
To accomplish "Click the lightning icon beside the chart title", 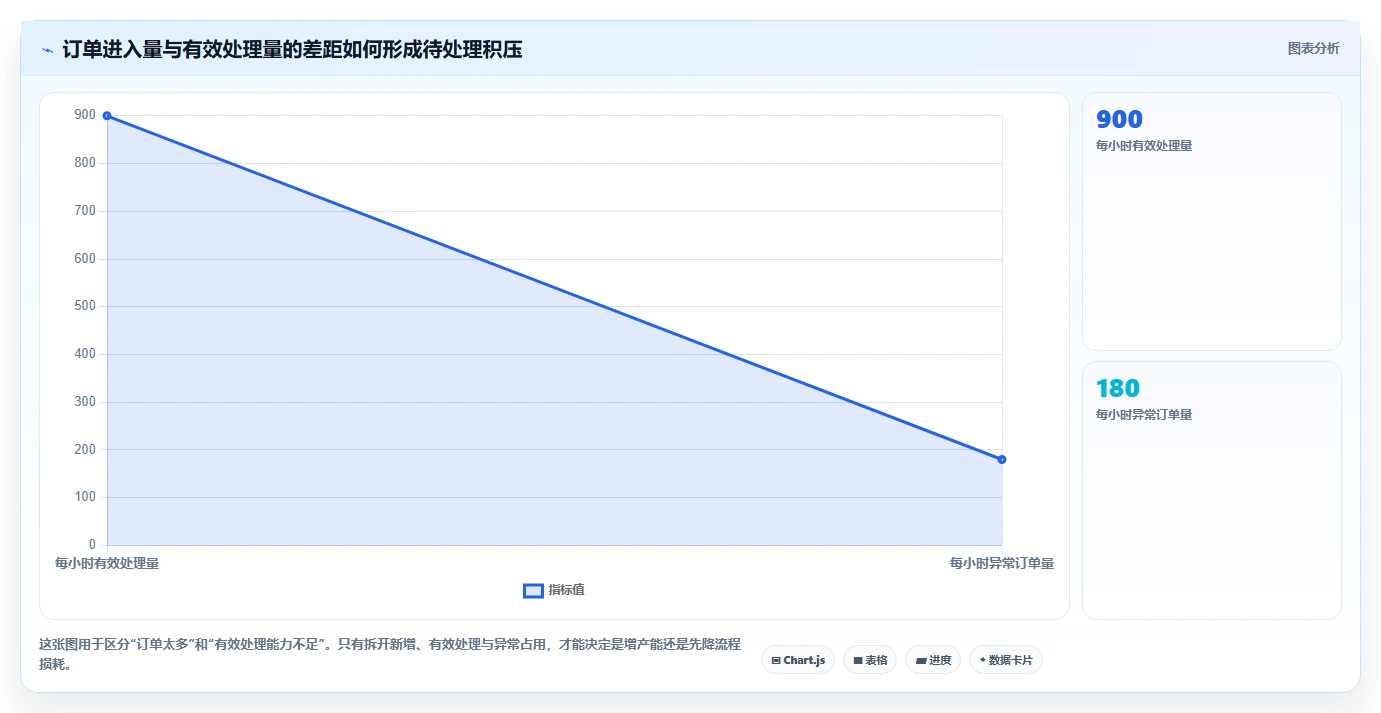I will point(47,49).
